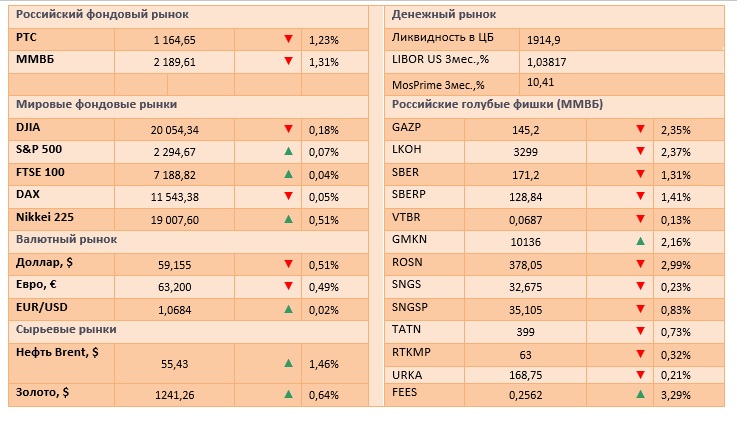The image size is (737, 429).
Task: Click the green up arrow beside S&P 500
Action: coord(288,151)
